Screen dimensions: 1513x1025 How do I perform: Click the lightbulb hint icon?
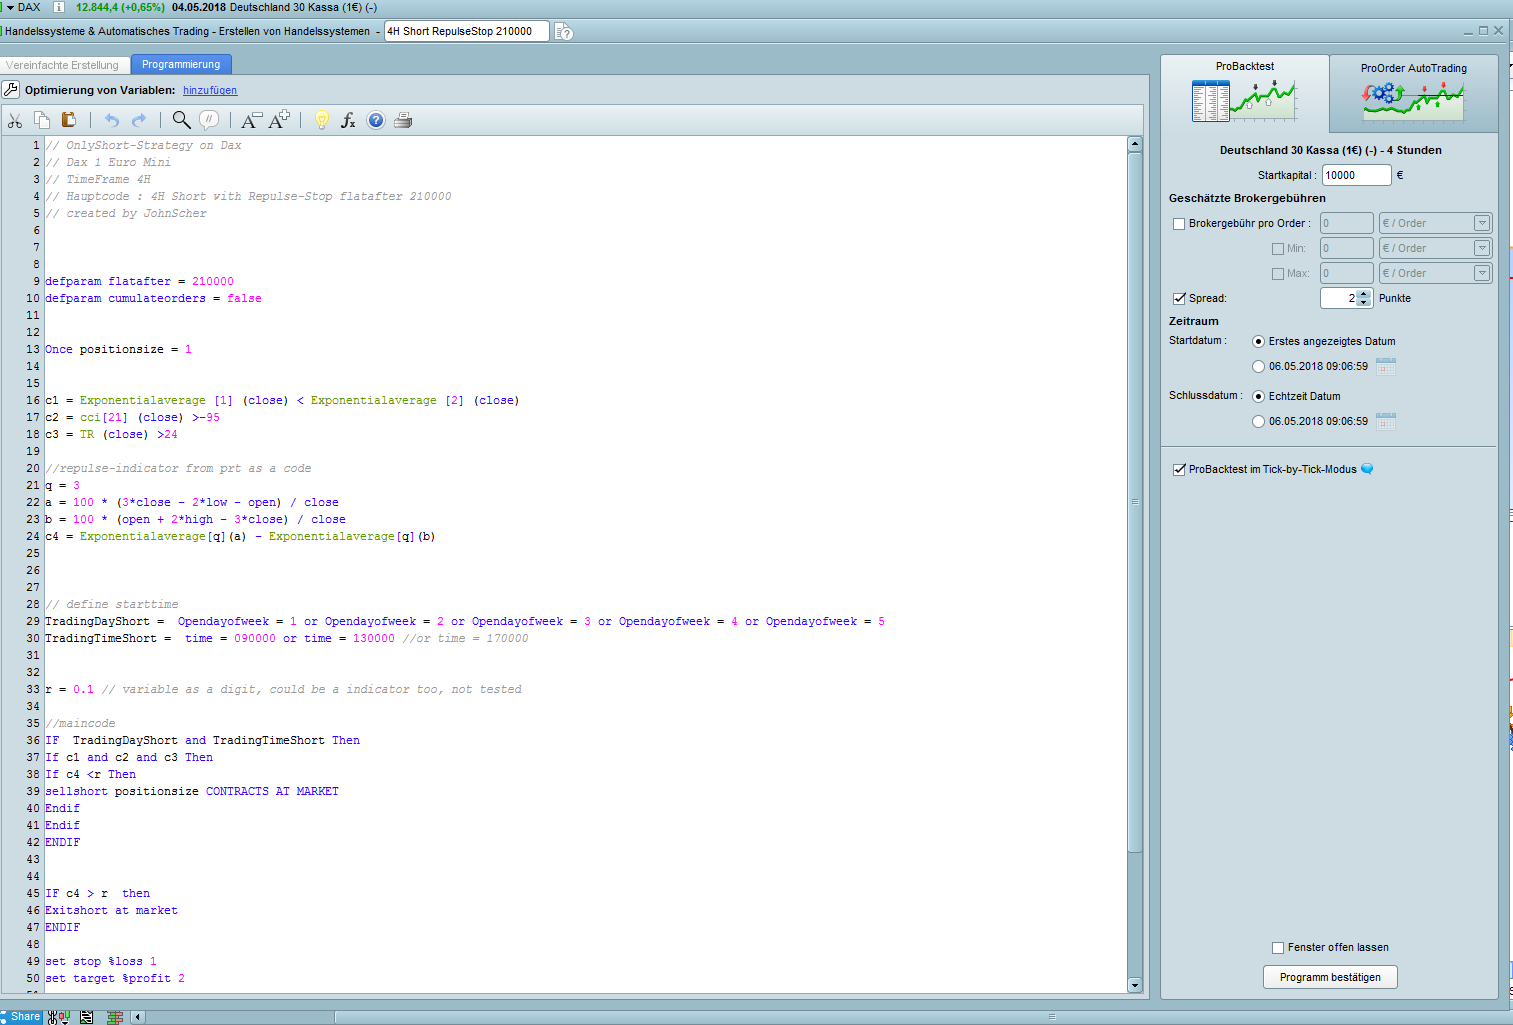point(322,120)
